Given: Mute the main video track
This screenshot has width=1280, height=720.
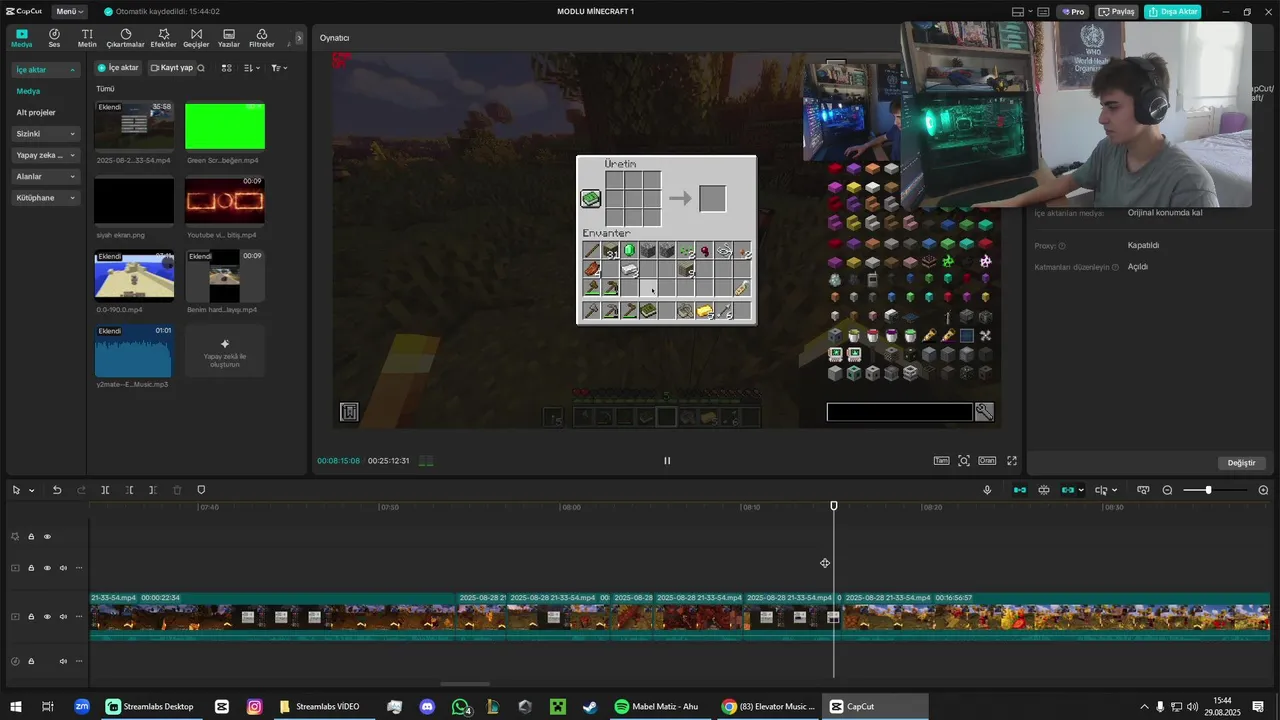Looking at the screenshot, I should [63, 617].
